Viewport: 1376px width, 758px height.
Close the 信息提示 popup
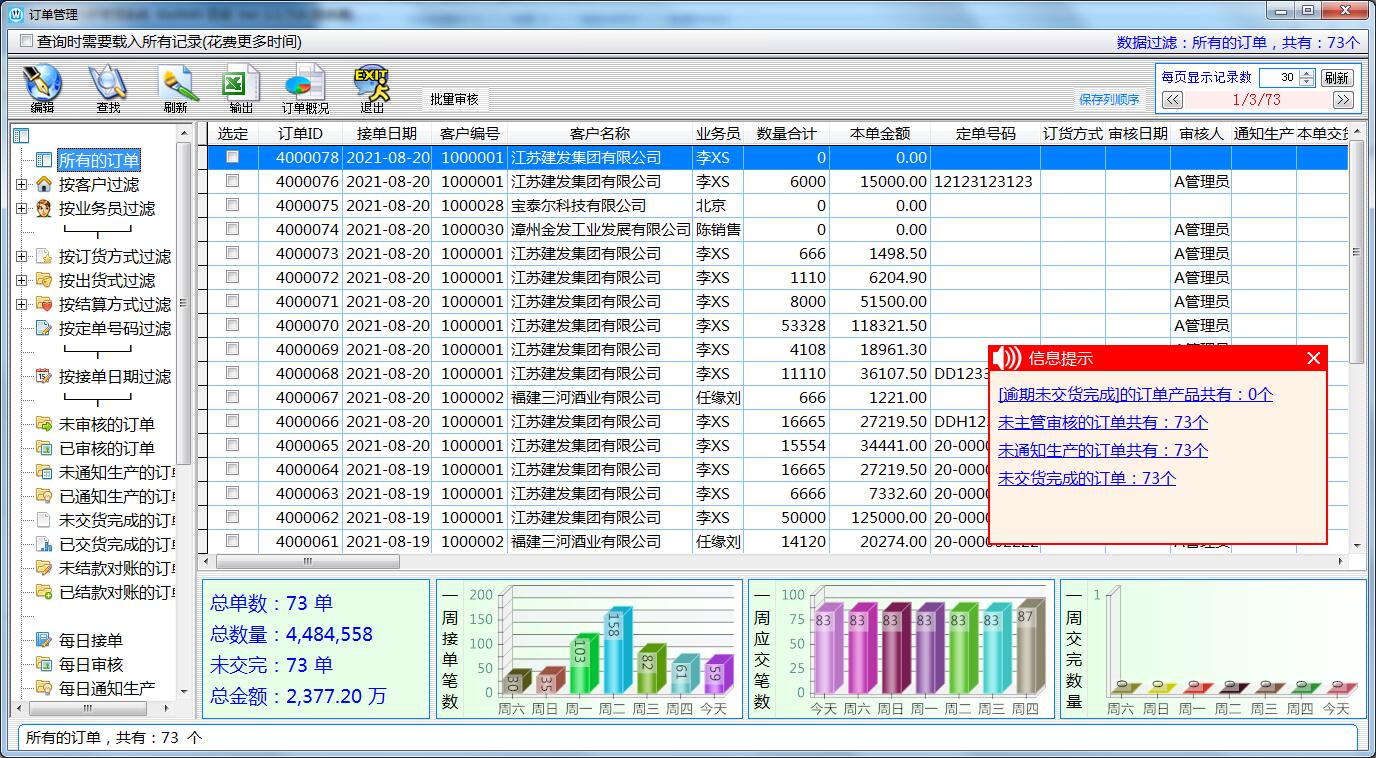click(x=1314, y=358)
